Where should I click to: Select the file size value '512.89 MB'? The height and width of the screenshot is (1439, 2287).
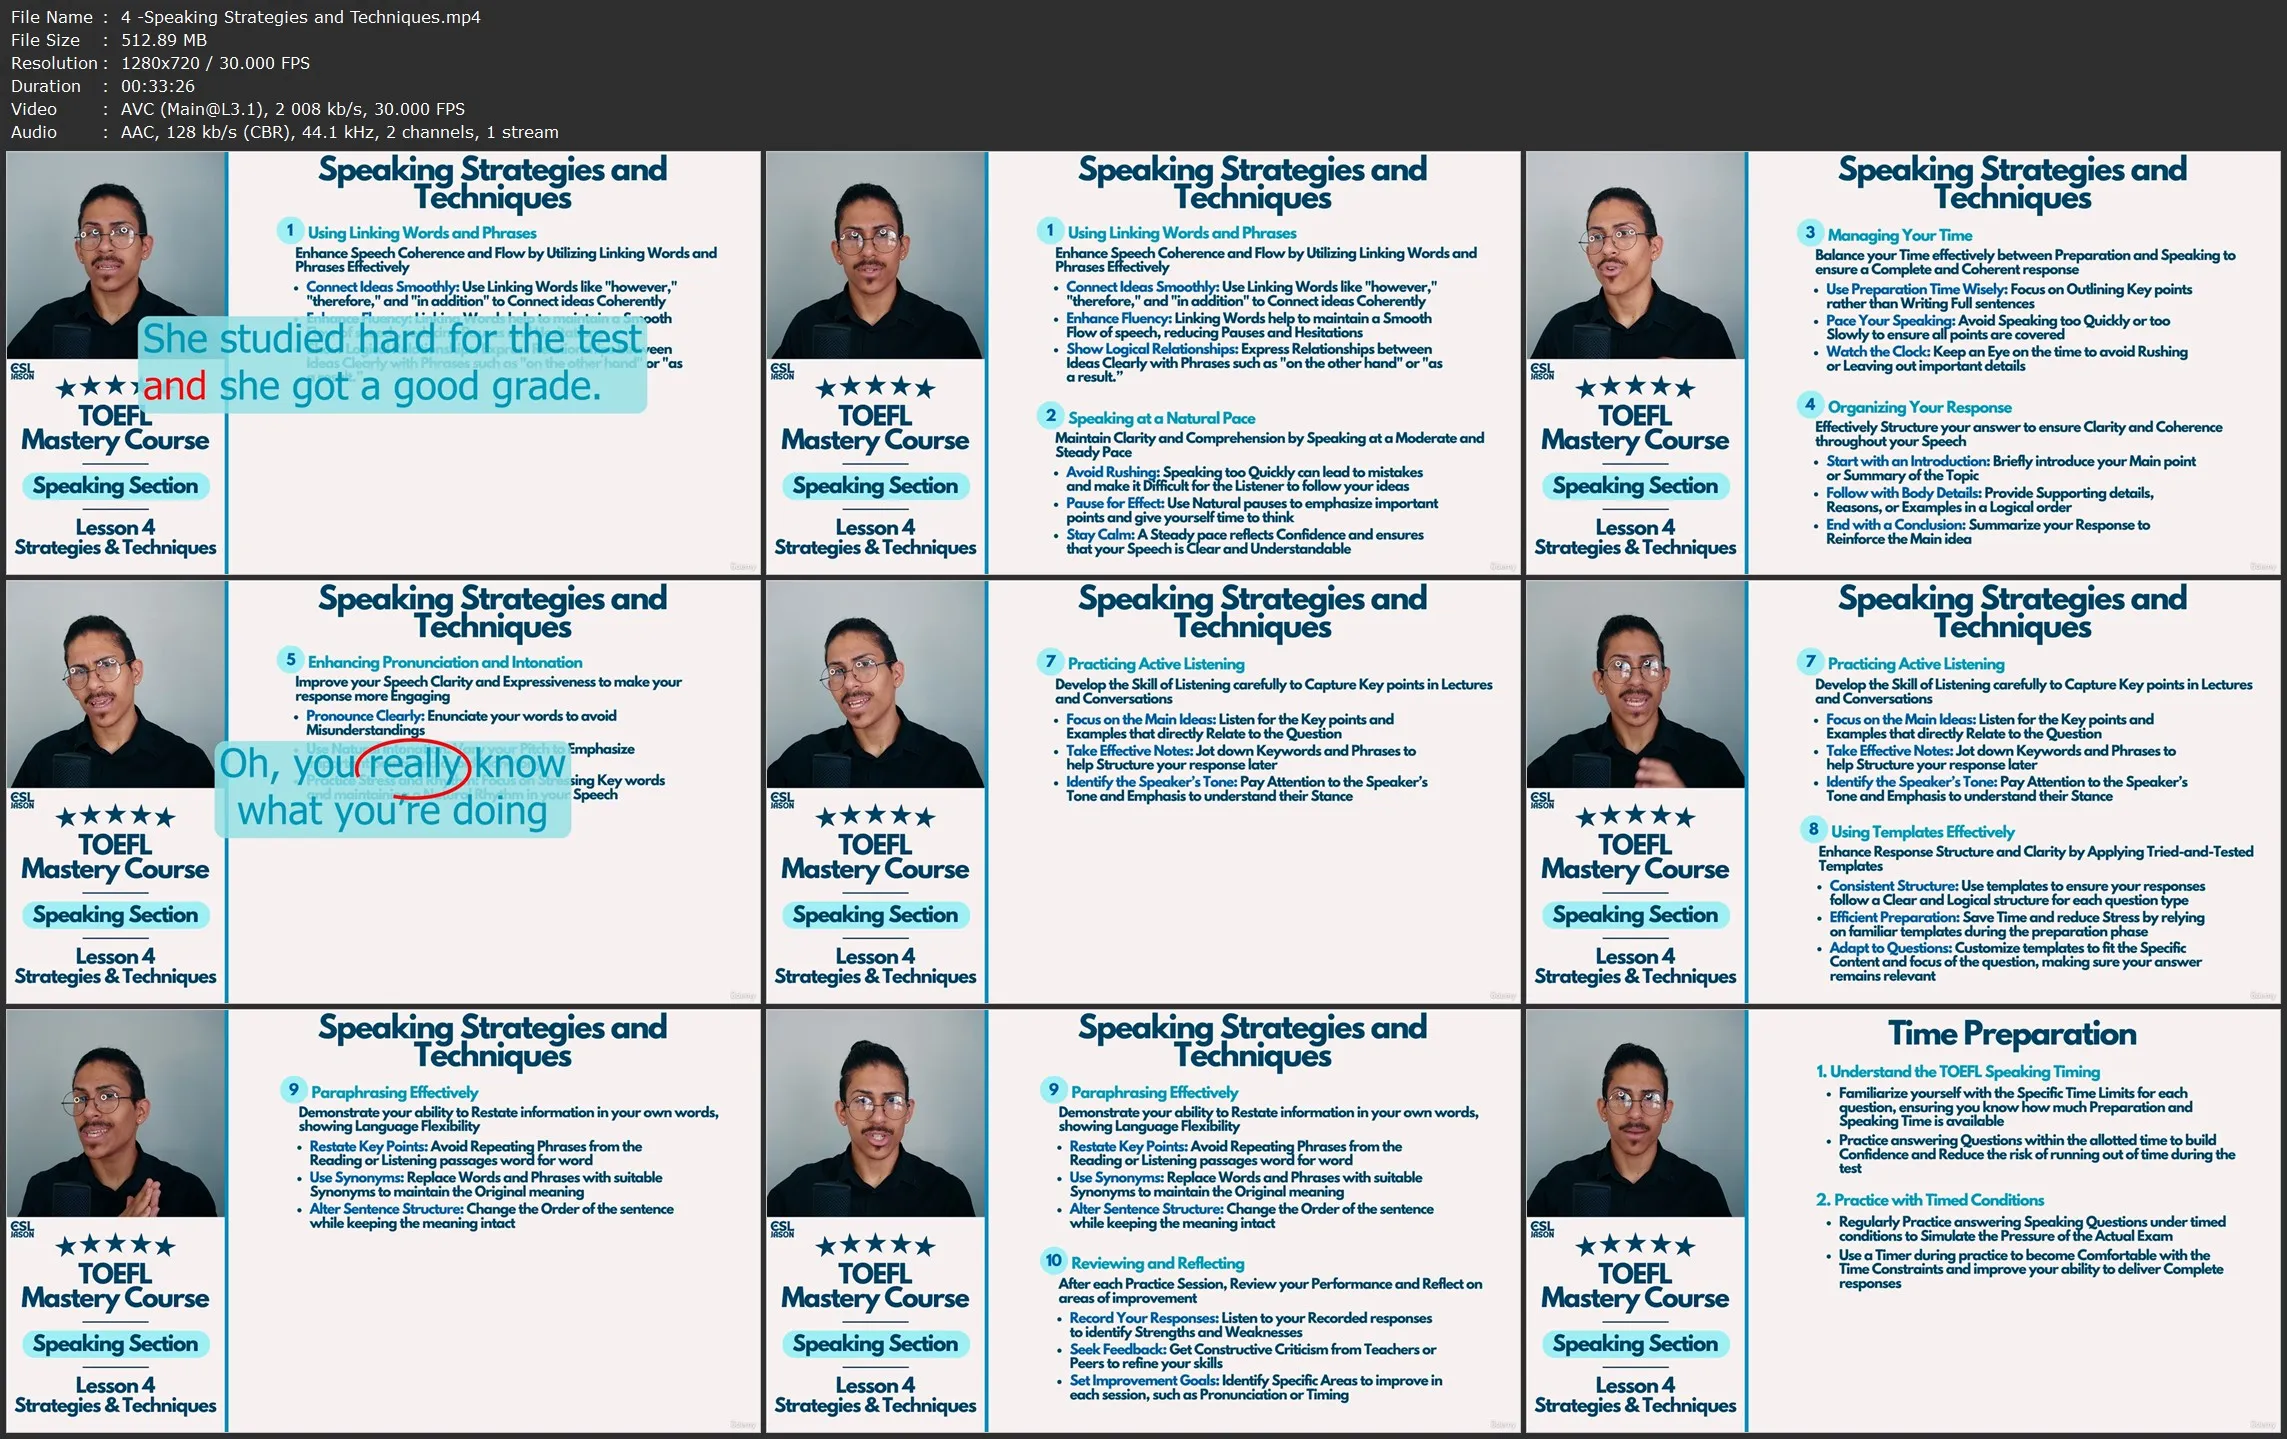[x=164, y=40]
